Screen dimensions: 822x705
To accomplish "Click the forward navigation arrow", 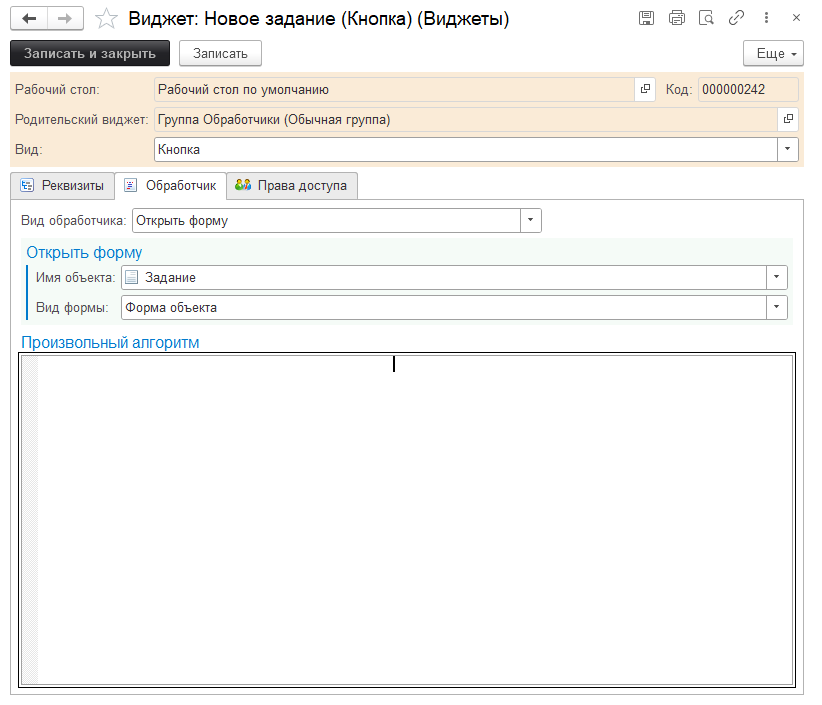I will (64, 19).
